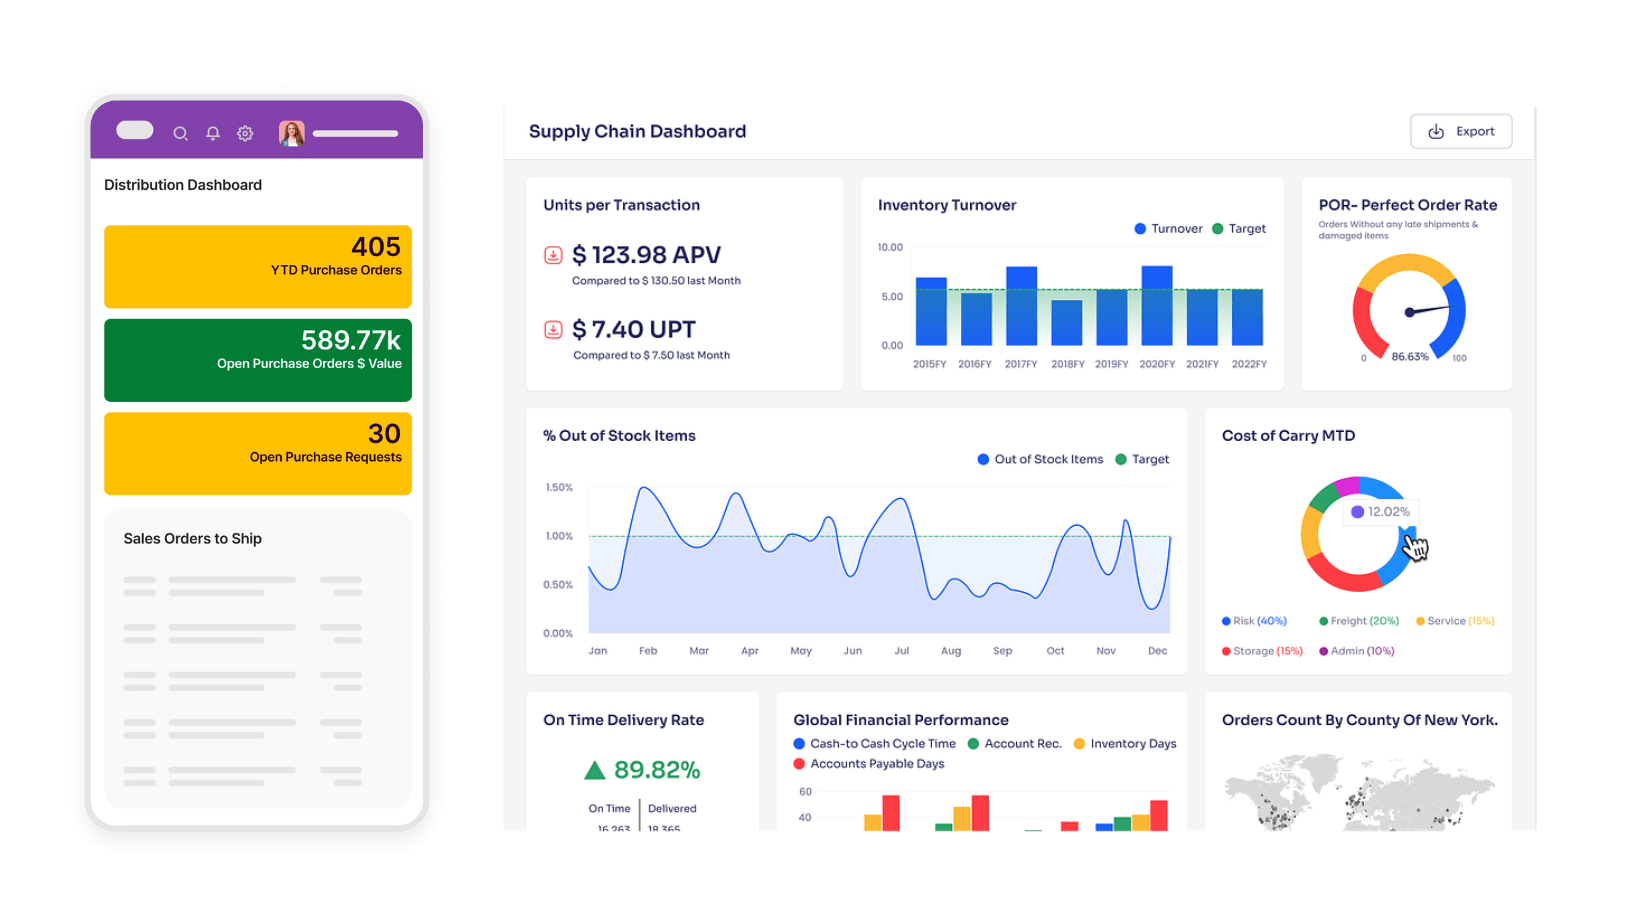The height and width of the screenshot is (924, 1640).
Task: Toggle Out of Stock Items legend entry
Action: click(x=1040, y=460)
